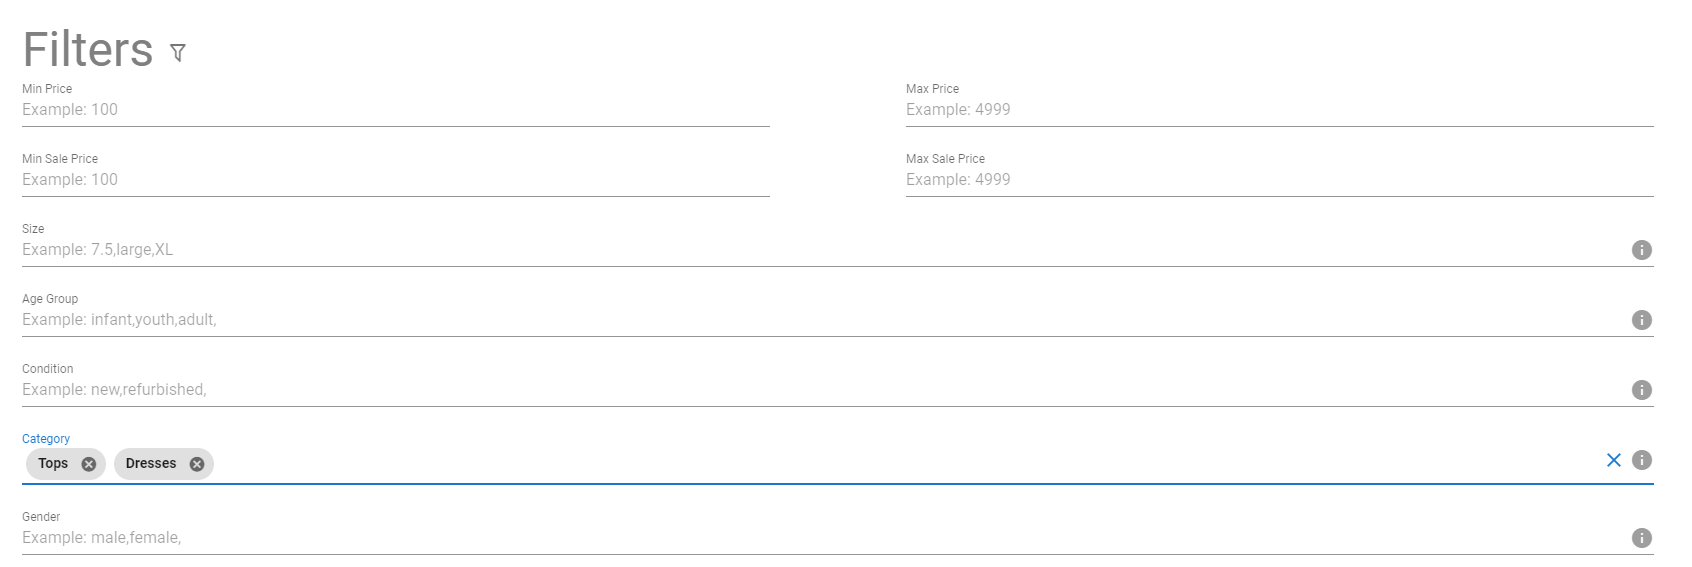This screenshot has height=567, width=1692.
Task: Remove the Tops category chip
Action: coord(89,464)
